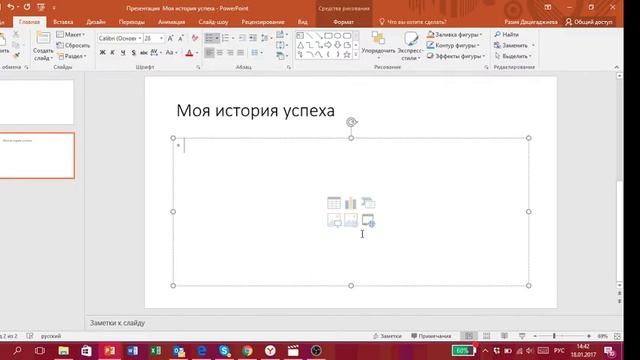This screenshot has height=360, width=640.
Task: Open the Review (Рецензирование) tab
Action: (x=263, y=22)
